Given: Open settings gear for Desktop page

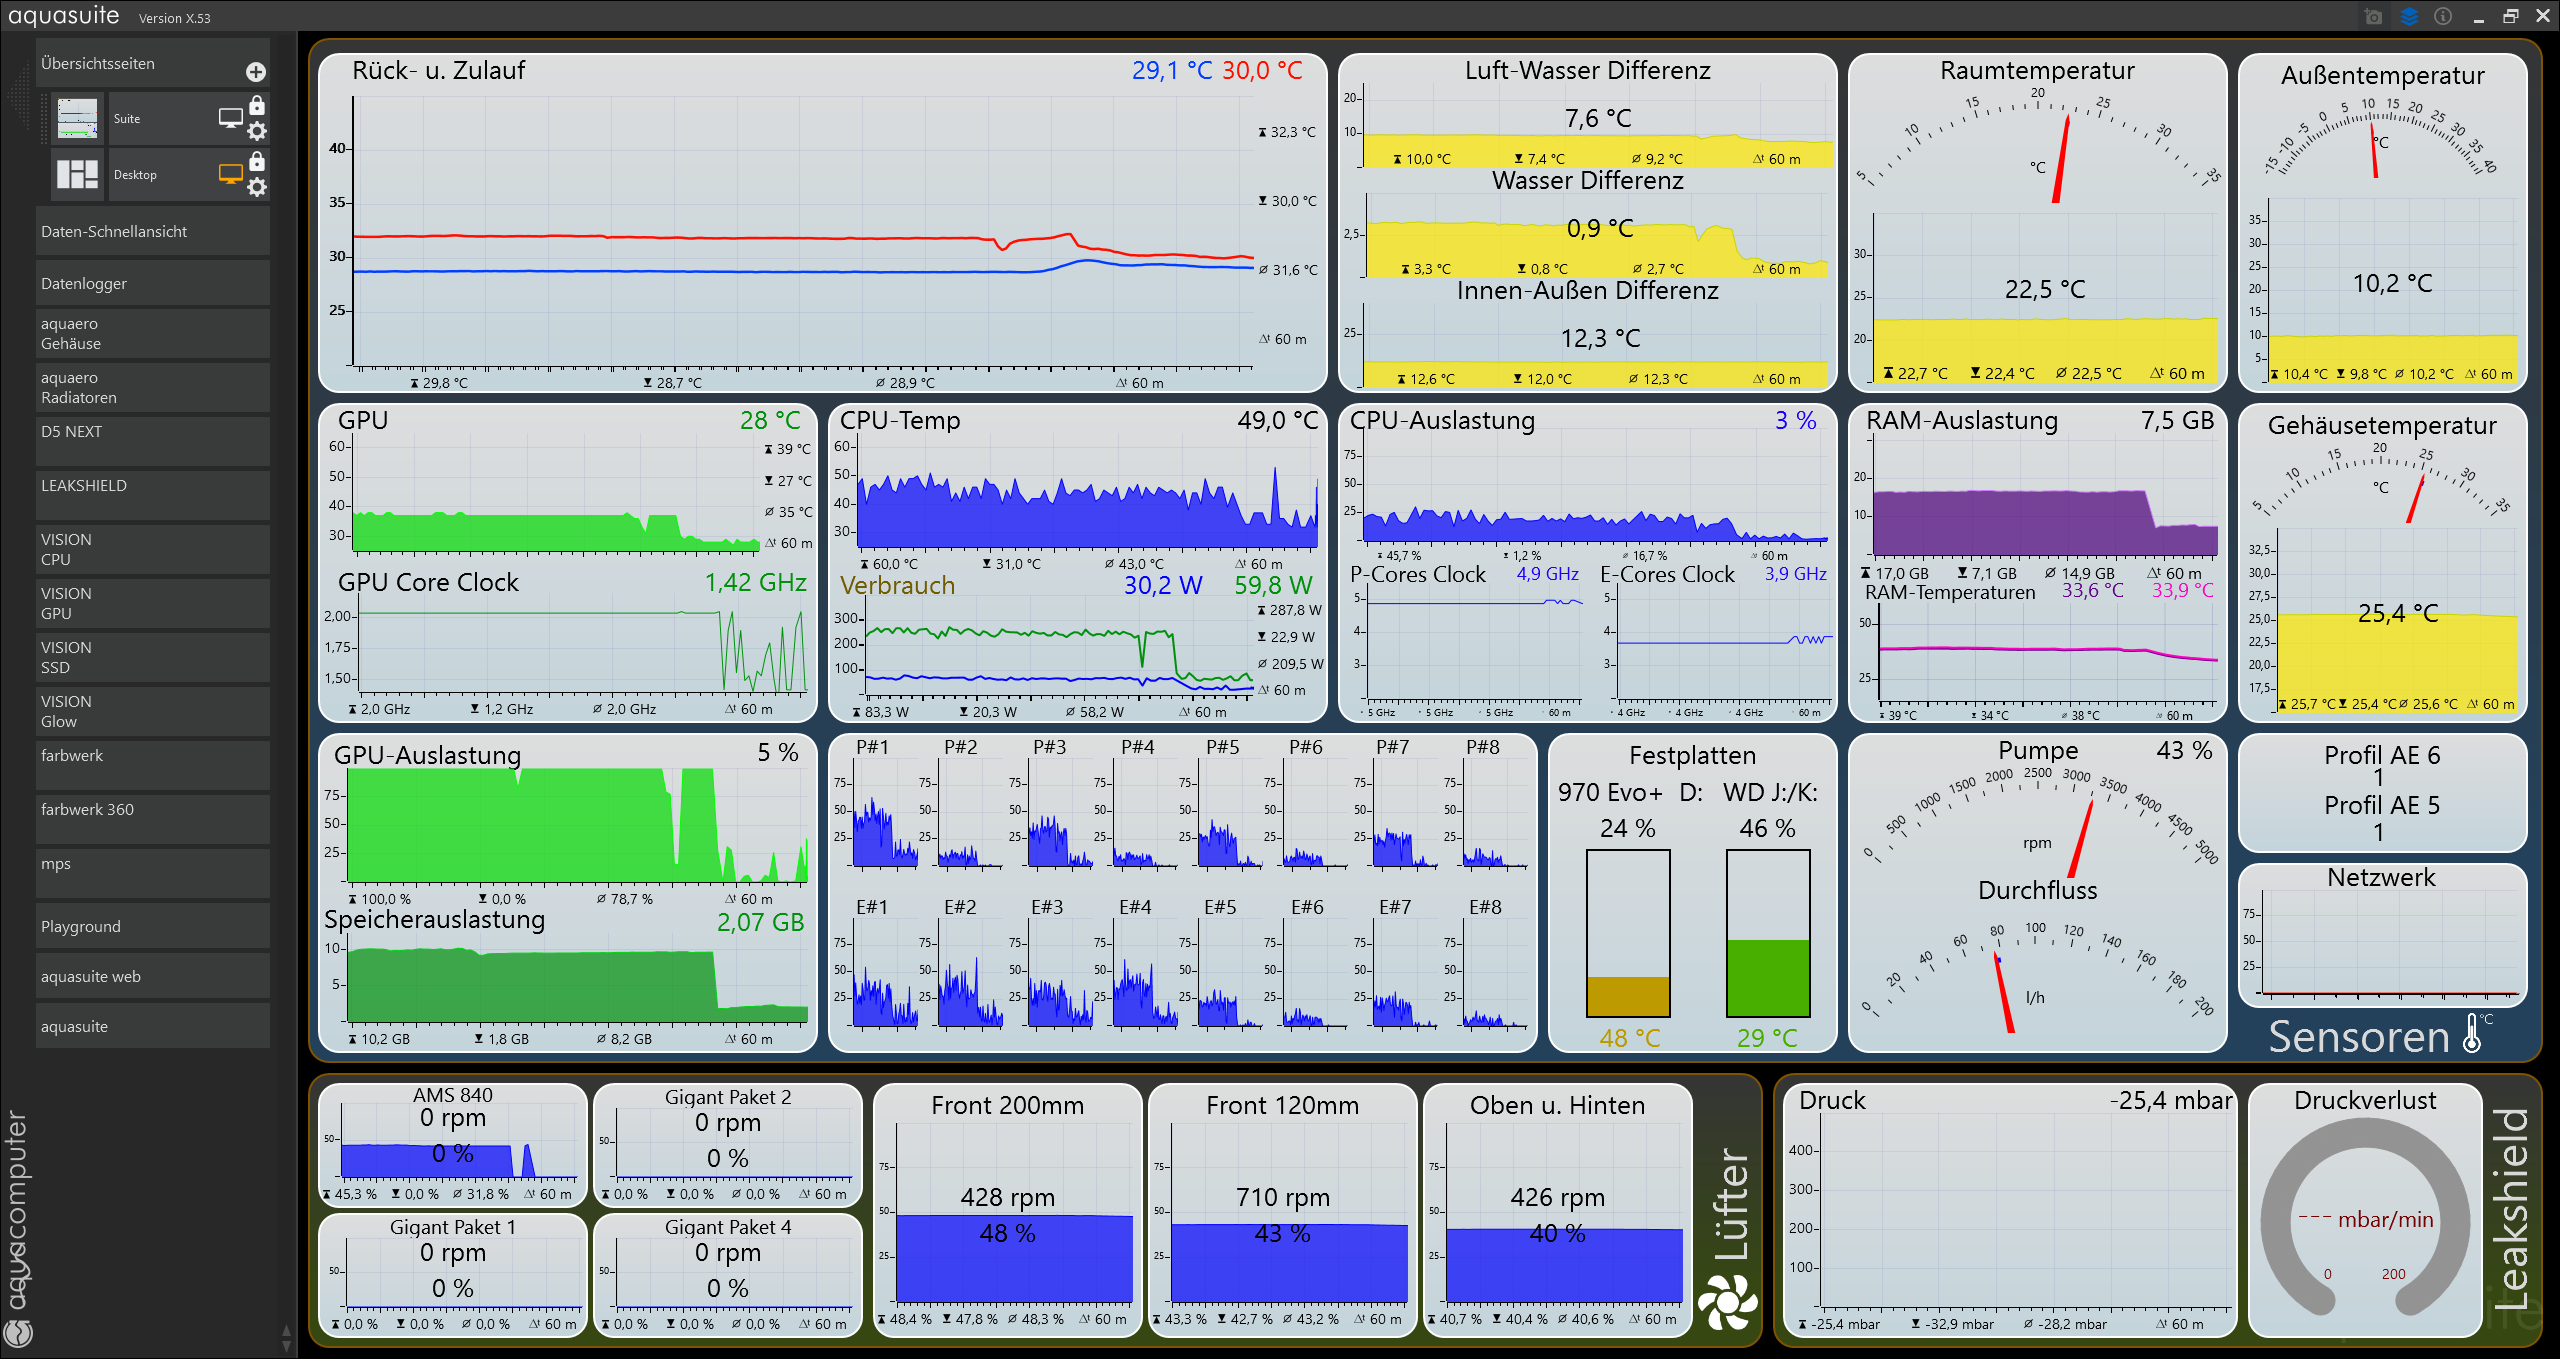Looking at the screenshot, I should pos(257,187).
